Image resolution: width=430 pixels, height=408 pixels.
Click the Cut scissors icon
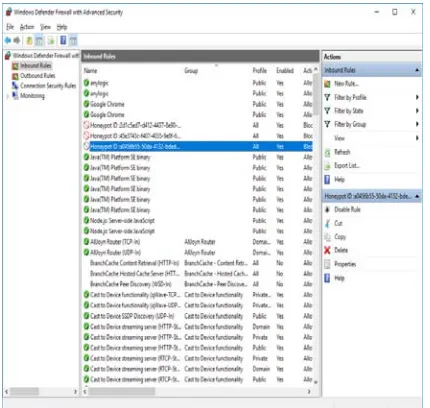pyautogui.click(x=327, y=223)
